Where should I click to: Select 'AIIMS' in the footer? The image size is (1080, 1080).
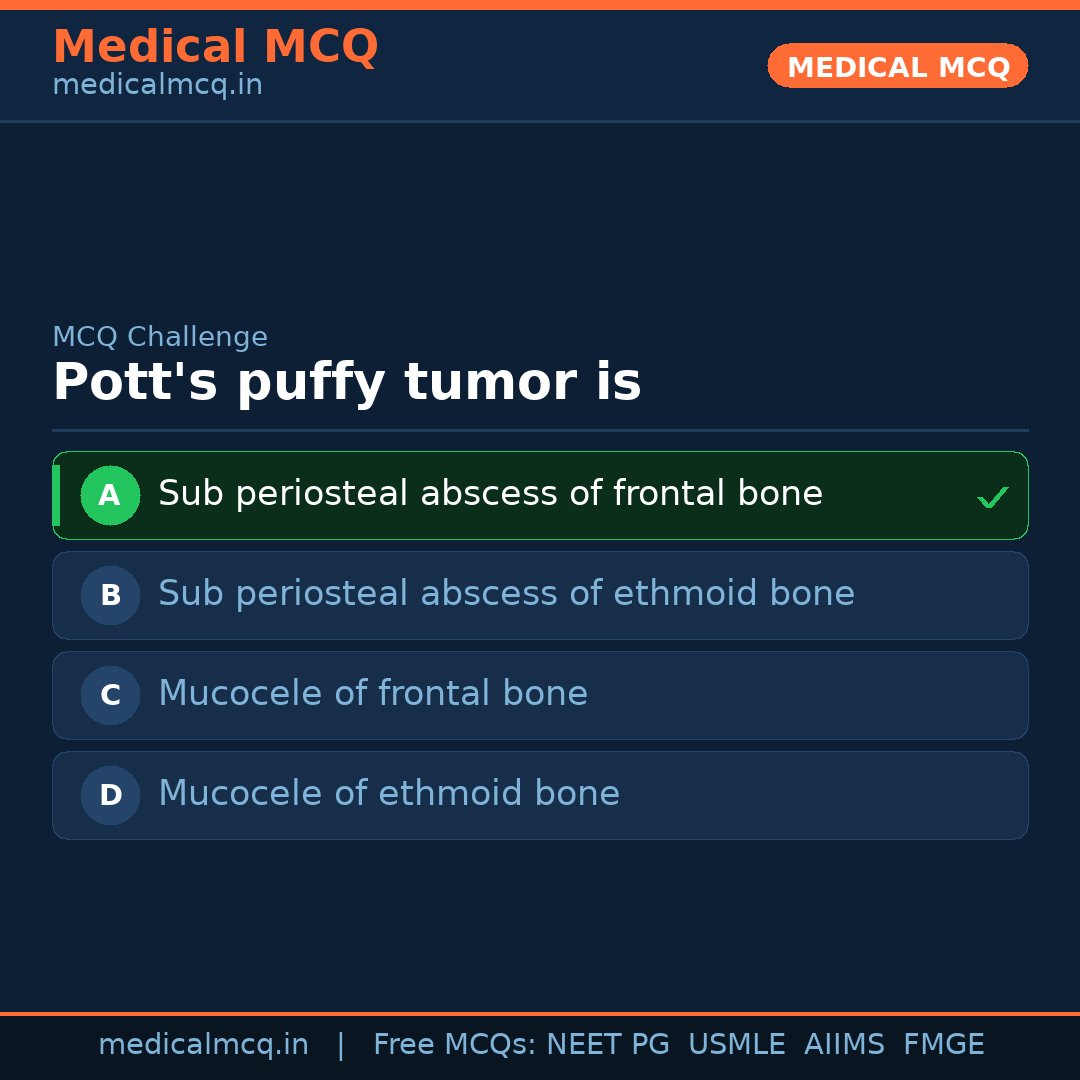pyautogui.click(x=844, y=1045)
